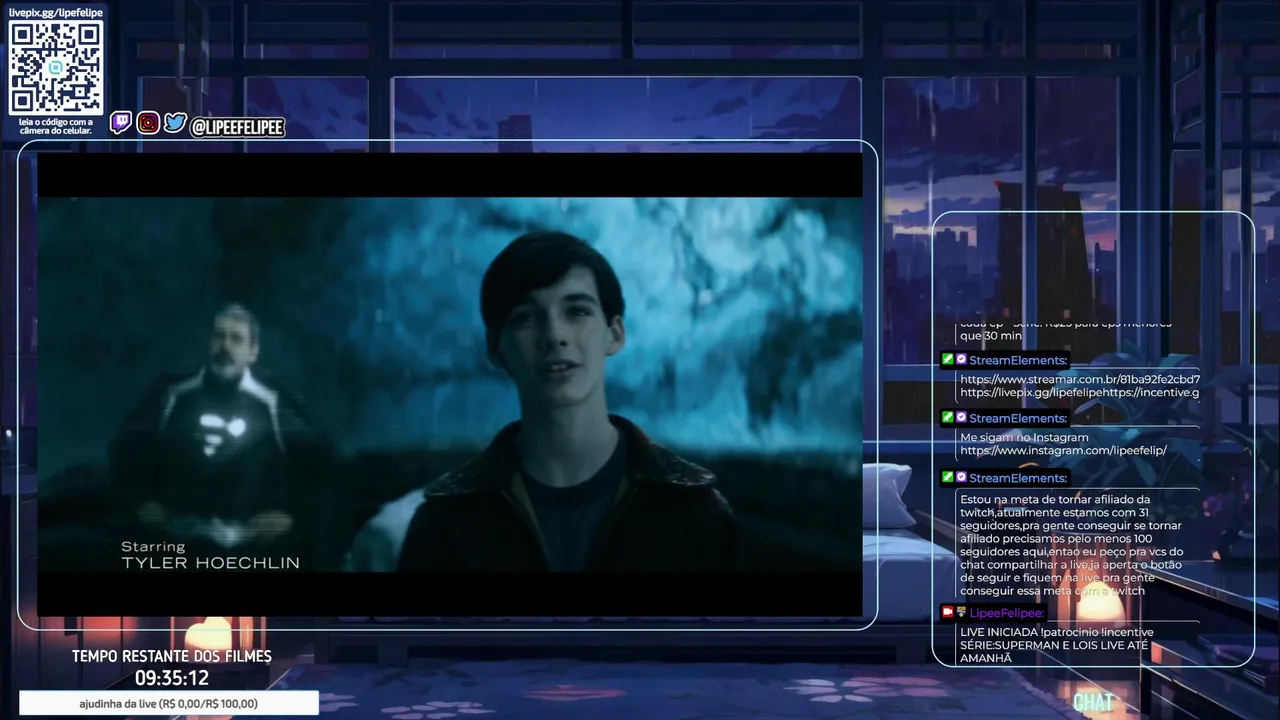
Task: Click the second badge beside LipeeFelipee's name
Action: point(961,612)
